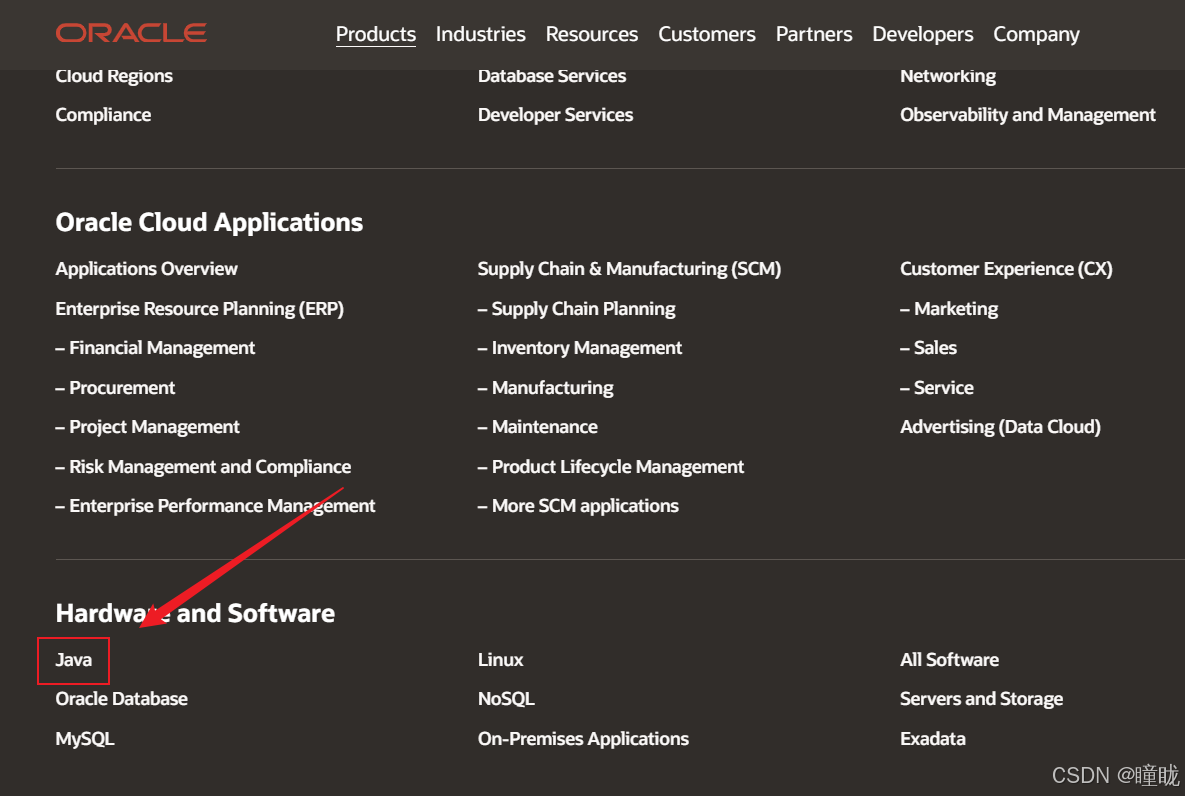The width and height of the screenshot is (1185, 796).
Task: Open the Maintenance link
Action: click(537, 427)
